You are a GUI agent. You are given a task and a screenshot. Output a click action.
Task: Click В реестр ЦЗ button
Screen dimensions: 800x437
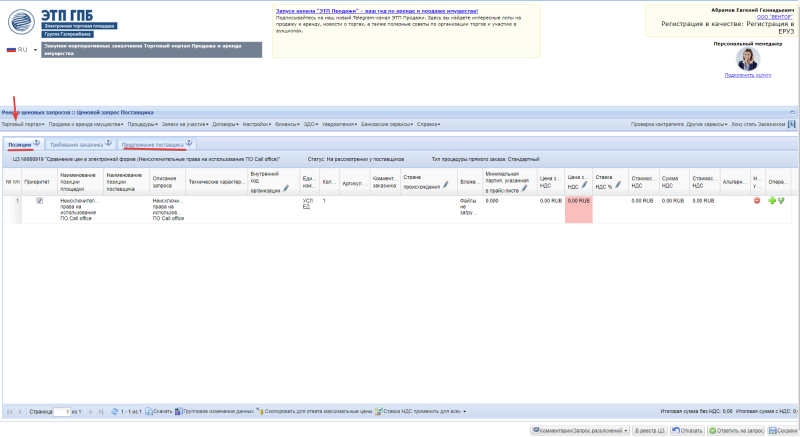[x=649, y=431]
